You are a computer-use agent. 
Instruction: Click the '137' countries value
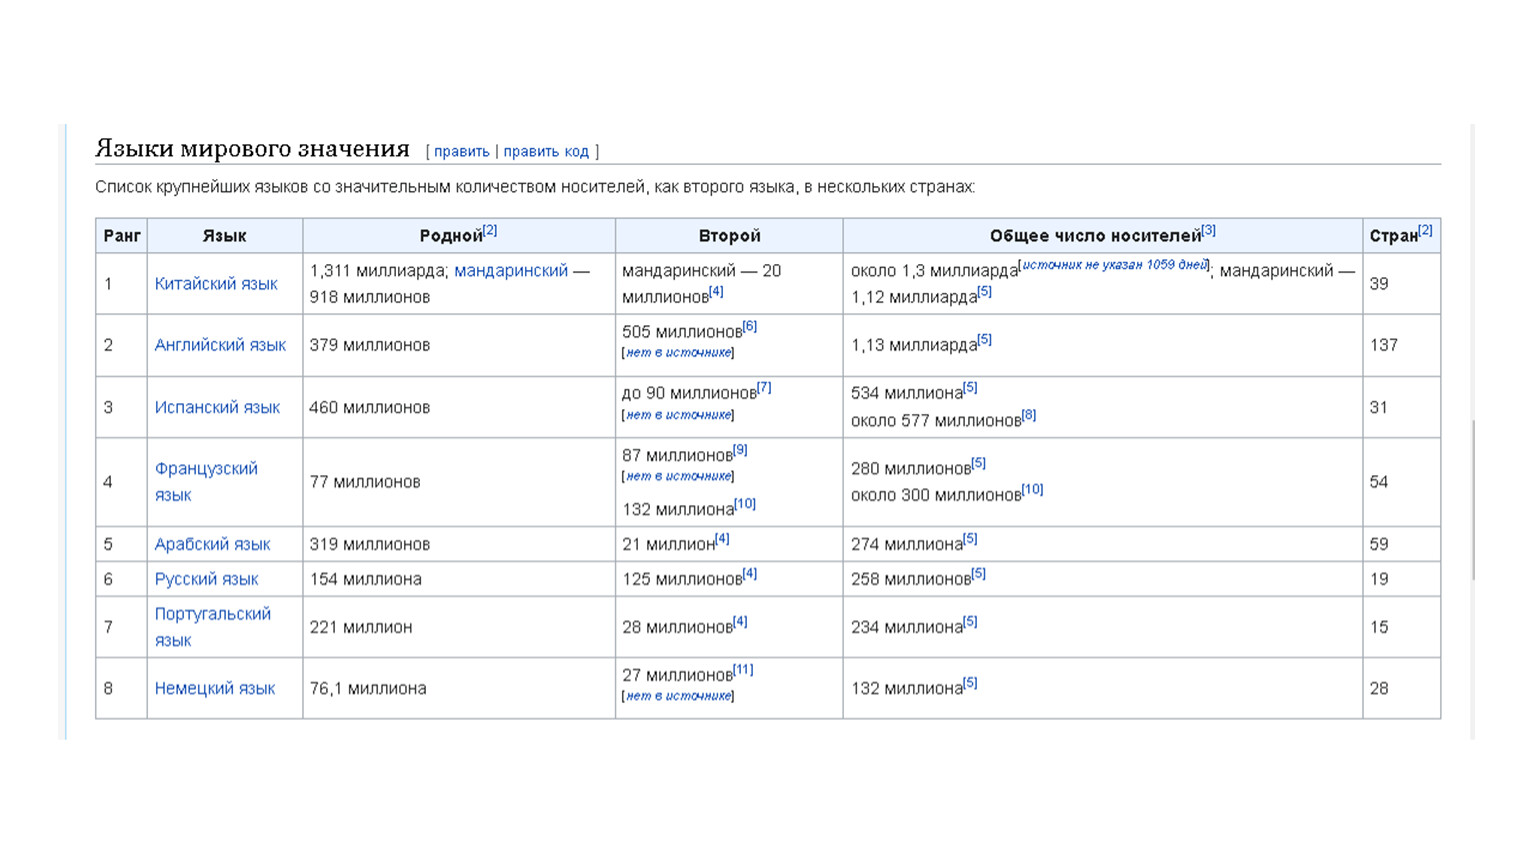click(x=1383, y=345)
